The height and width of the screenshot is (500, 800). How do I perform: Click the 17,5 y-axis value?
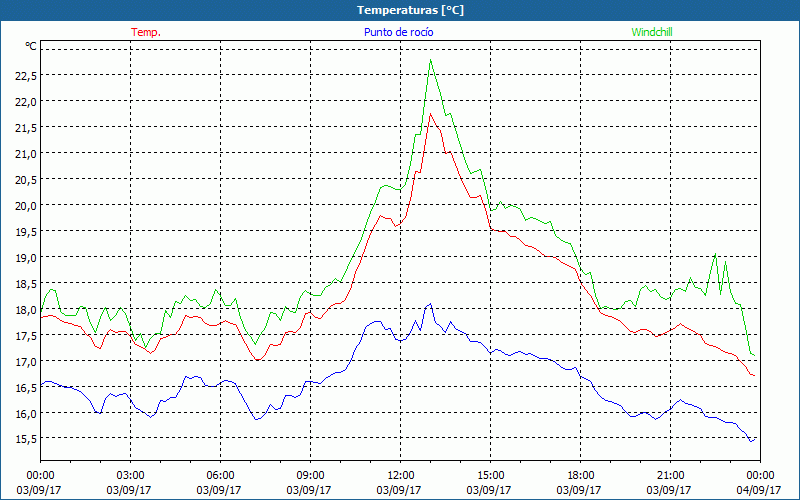coord(26,335)
